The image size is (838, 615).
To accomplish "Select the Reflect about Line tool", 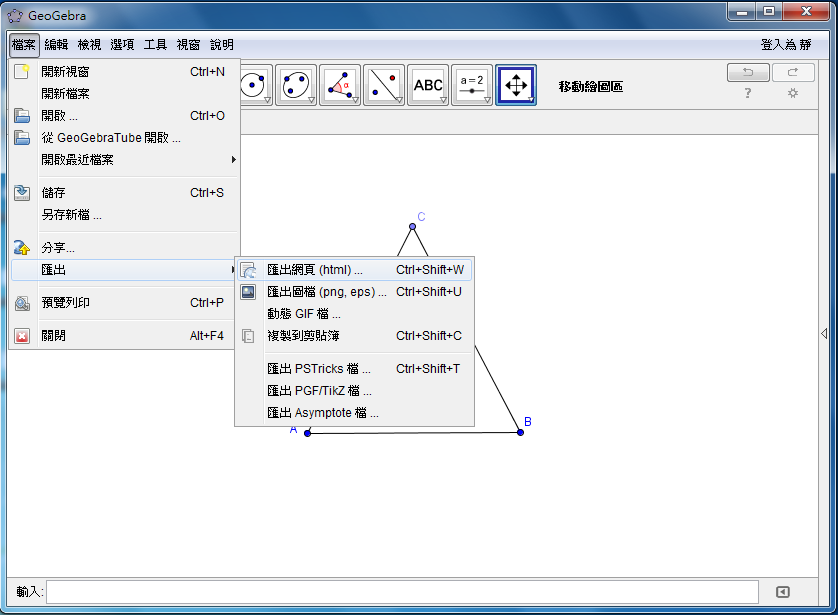I will pyautogui.click(x=384, y=85).
